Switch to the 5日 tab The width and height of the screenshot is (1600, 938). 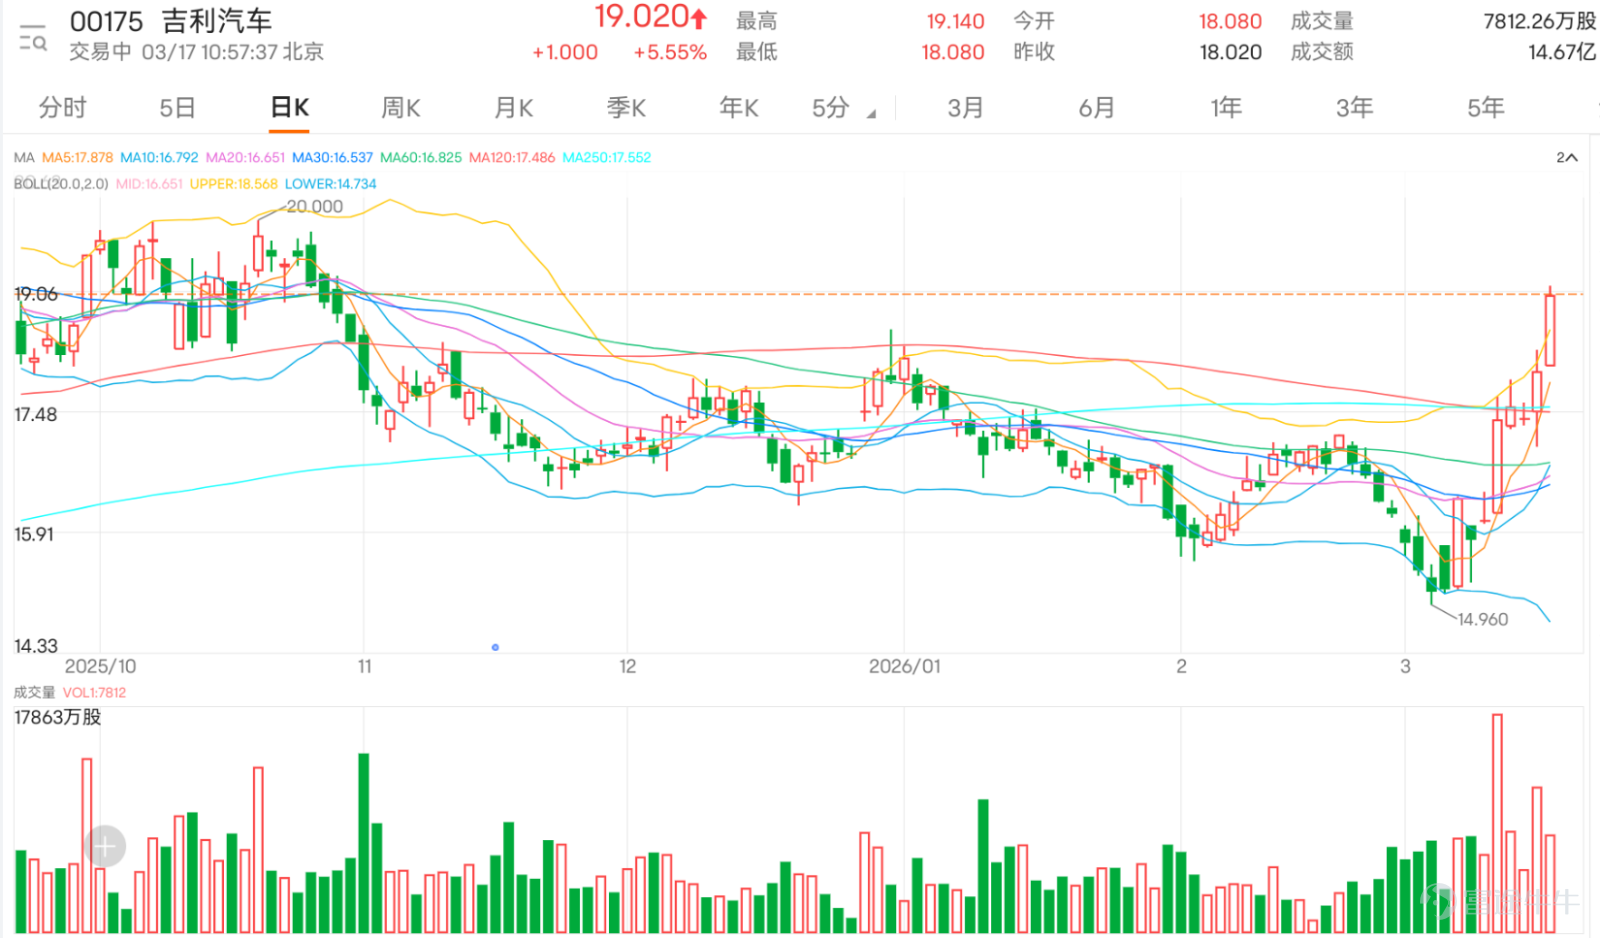tap(177, 107)
